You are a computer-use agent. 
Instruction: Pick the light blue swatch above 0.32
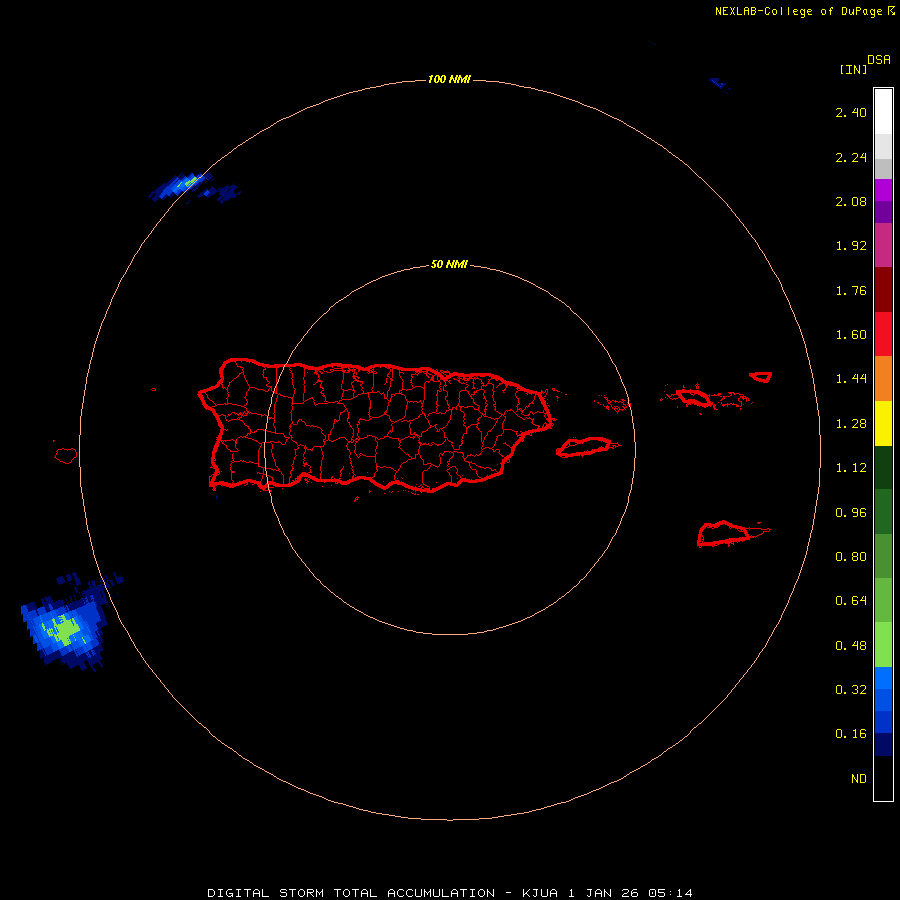(883, 678)
